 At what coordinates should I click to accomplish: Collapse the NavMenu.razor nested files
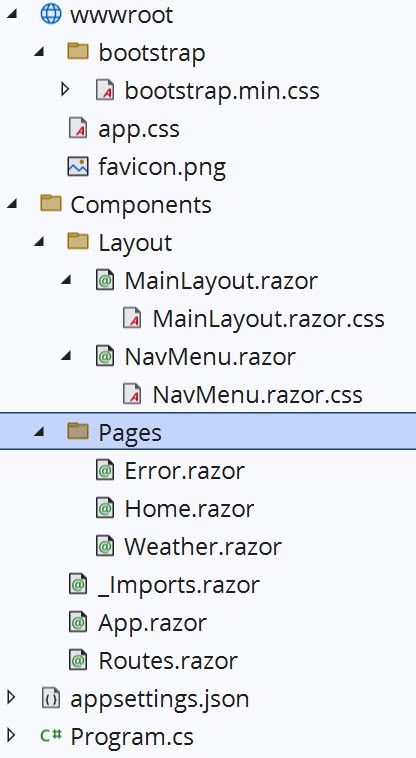coord(66,357)
